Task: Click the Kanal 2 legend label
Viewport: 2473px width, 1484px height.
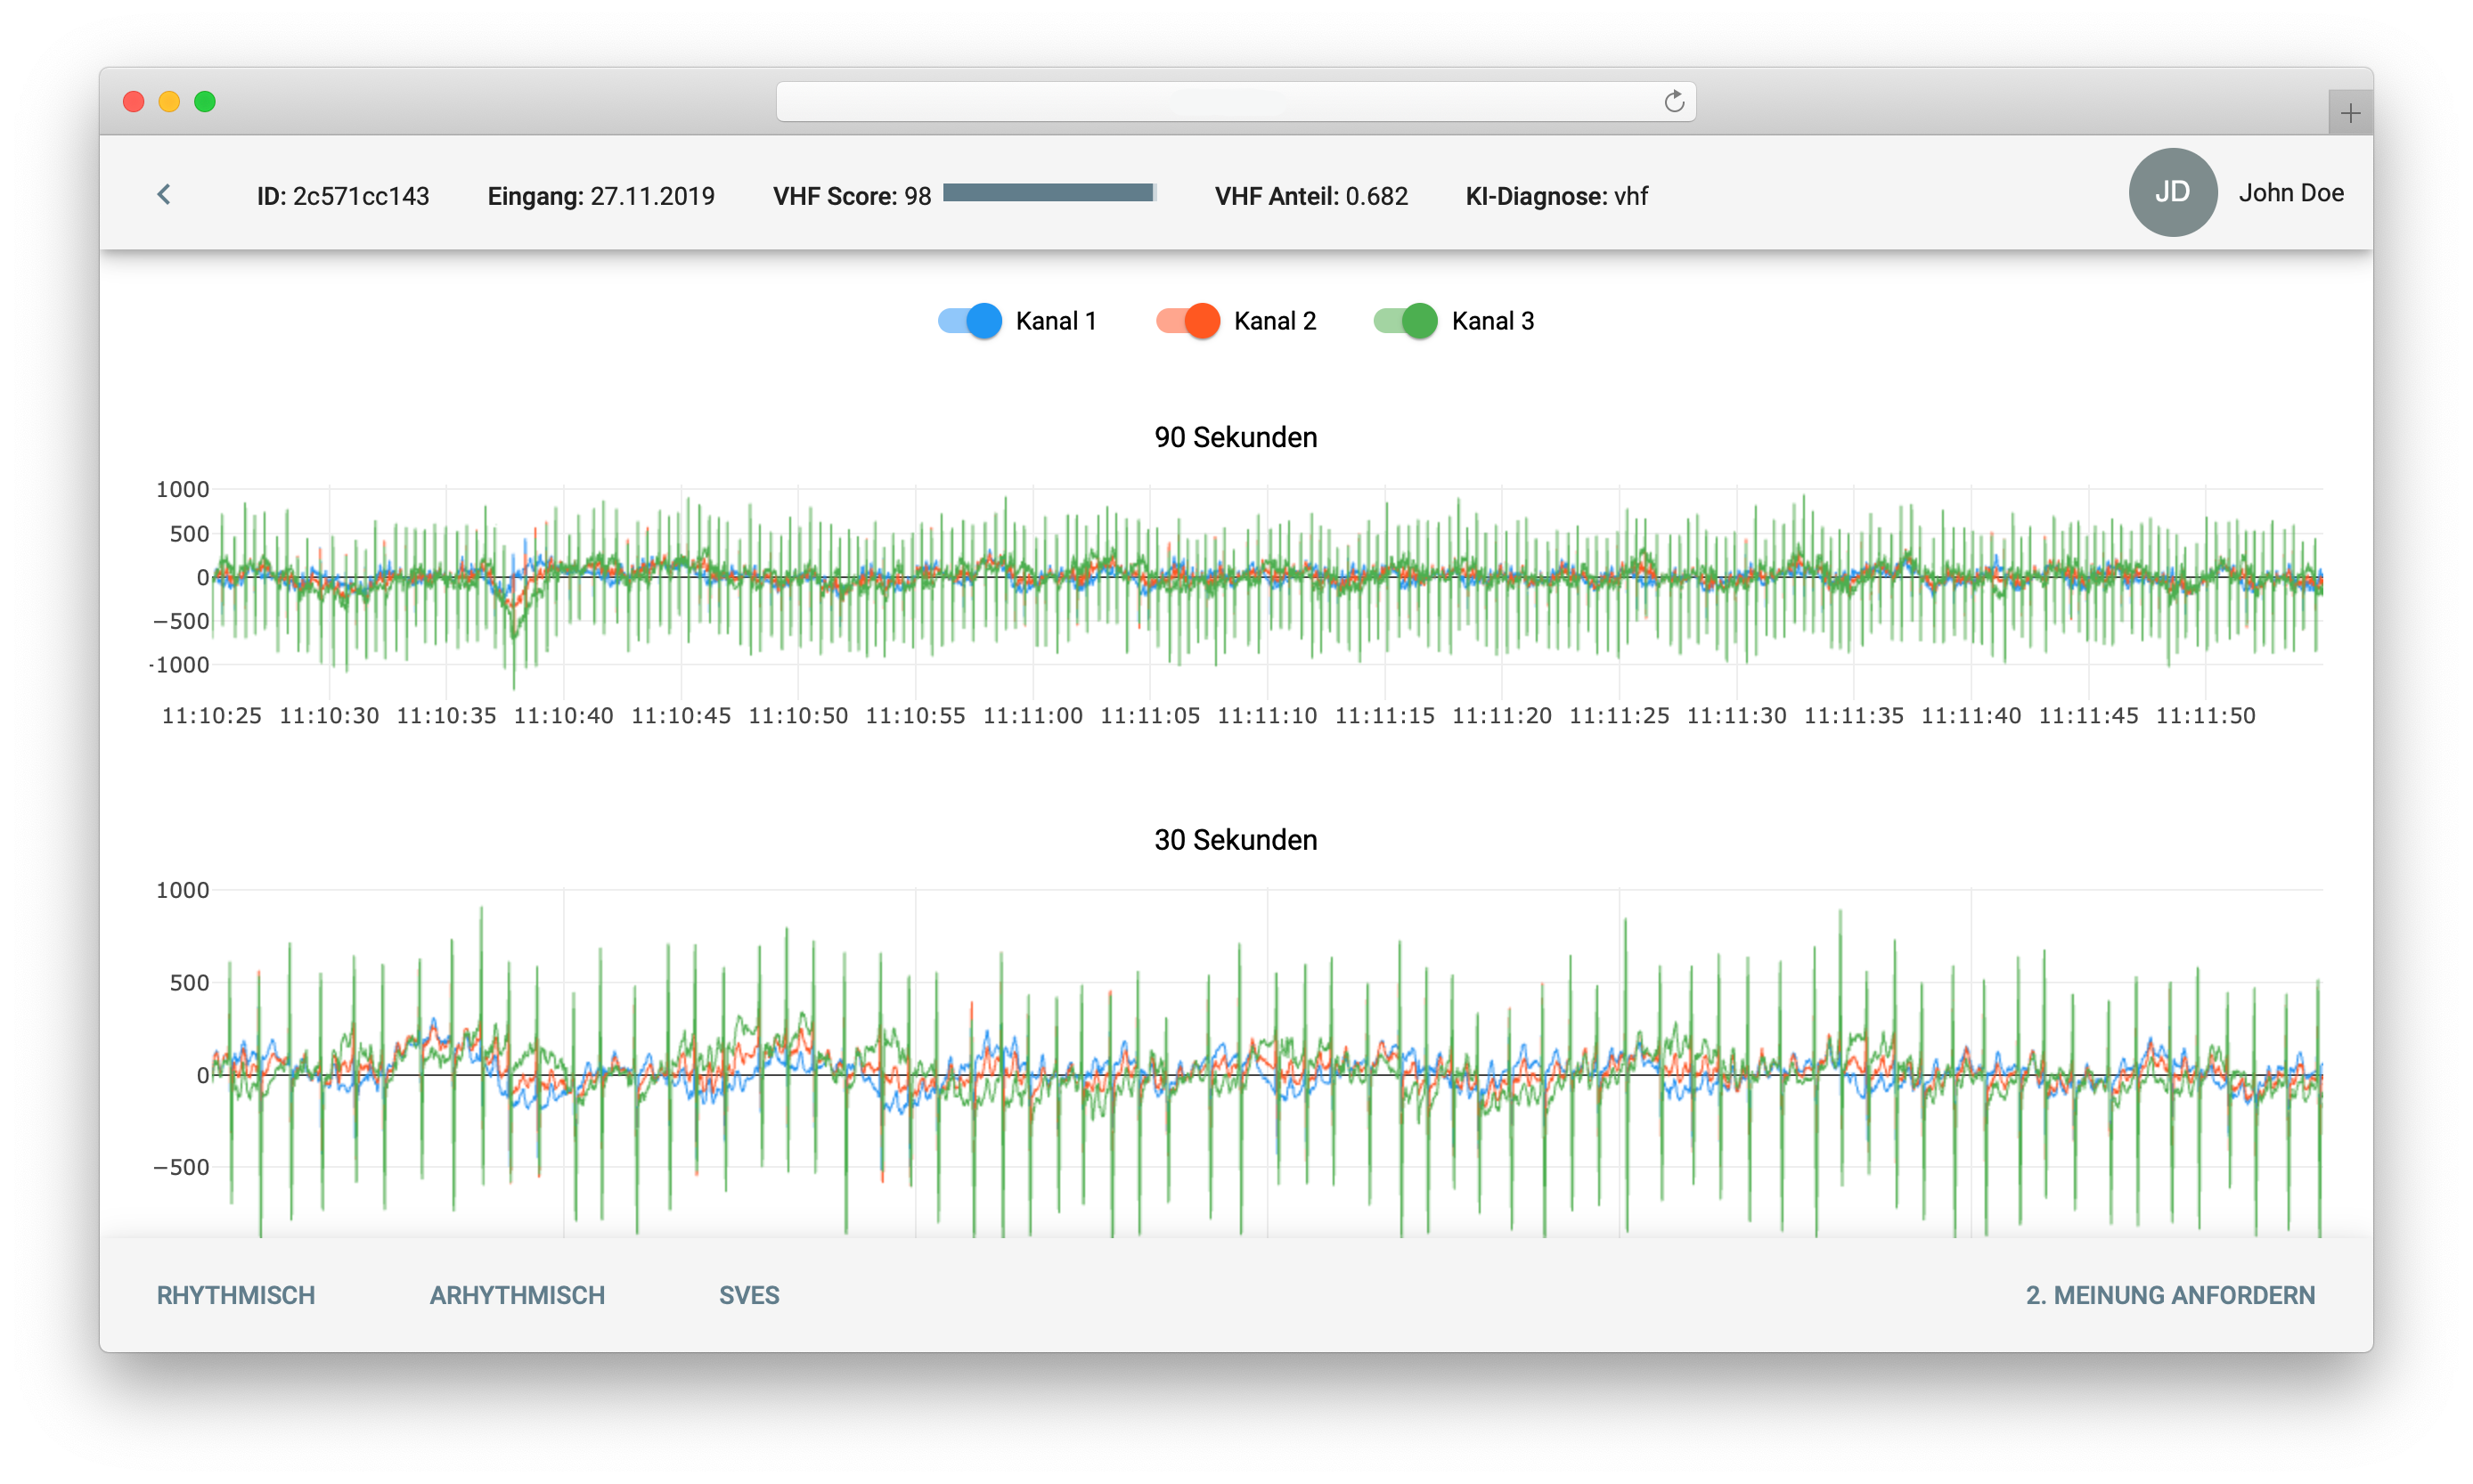Action: pyautogui.click(x=1275, y=321)
